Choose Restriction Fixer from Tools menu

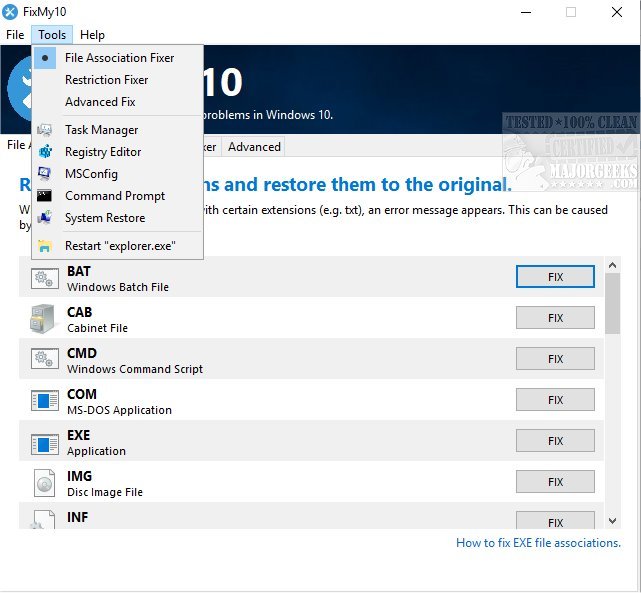[117, 80]
